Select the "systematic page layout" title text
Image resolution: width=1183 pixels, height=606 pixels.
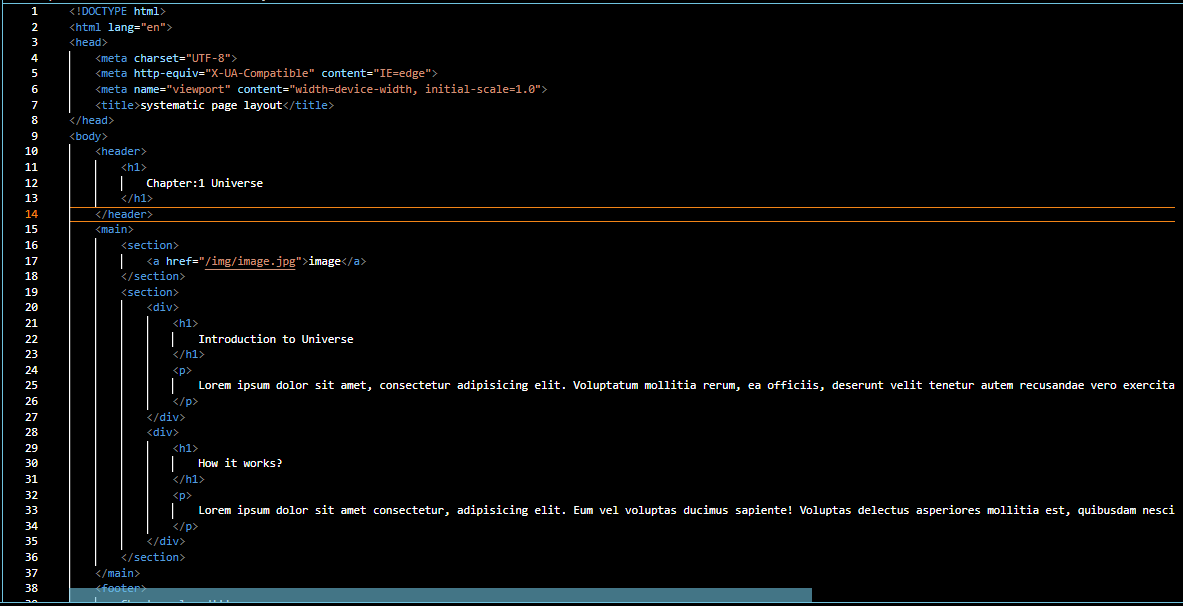211,106
